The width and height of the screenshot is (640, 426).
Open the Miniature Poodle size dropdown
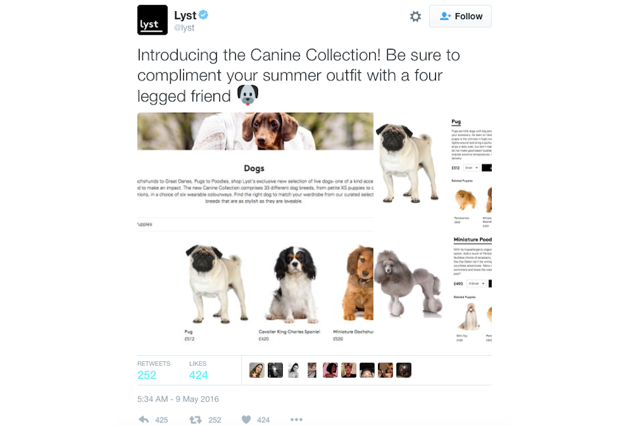pyautogui.click(x=477, y=283)
